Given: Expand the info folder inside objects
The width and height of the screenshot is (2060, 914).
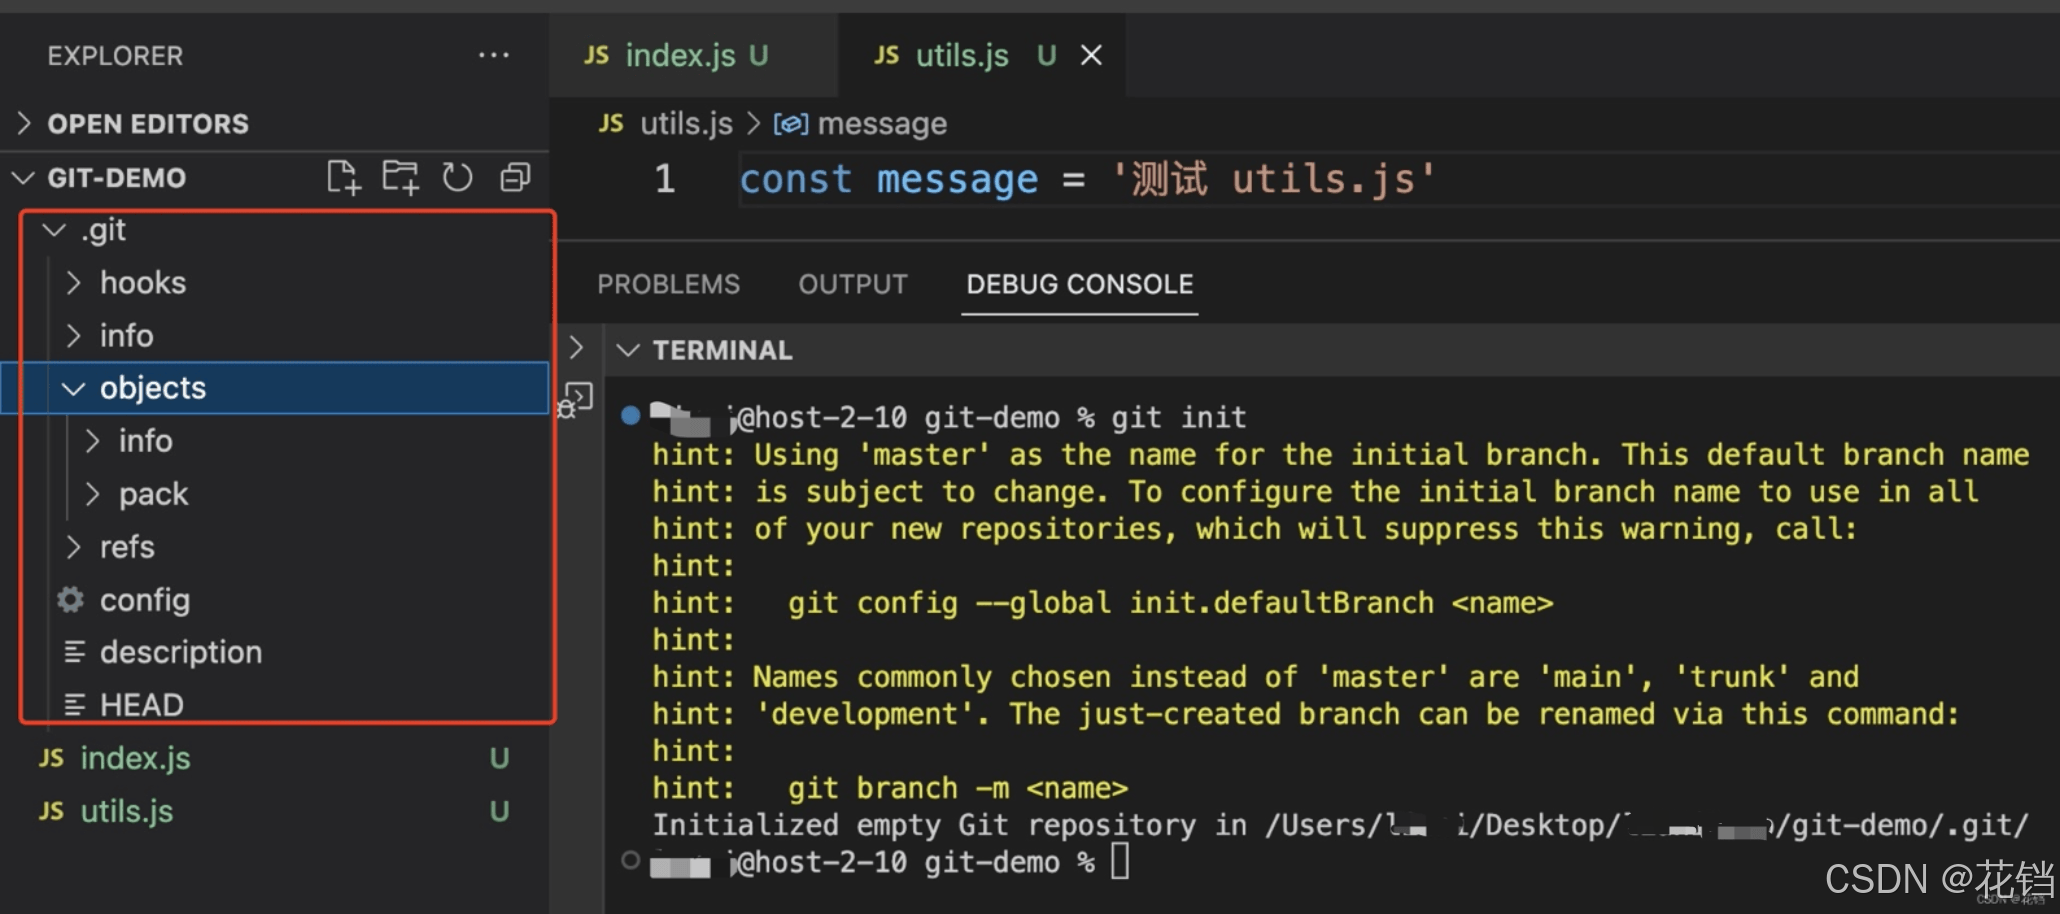Looking at the screenshot, I should click(x=92, y=441).
